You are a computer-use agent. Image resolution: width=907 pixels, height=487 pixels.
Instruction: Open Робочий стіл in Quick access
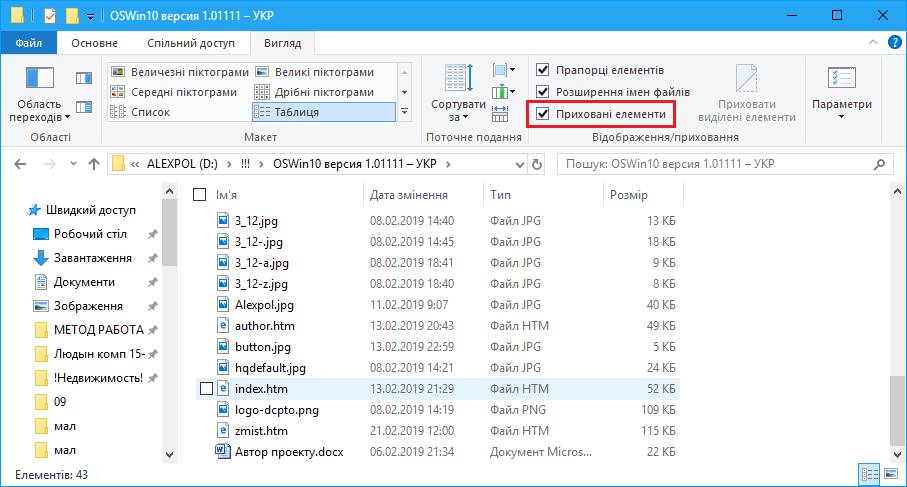(90, 234)
